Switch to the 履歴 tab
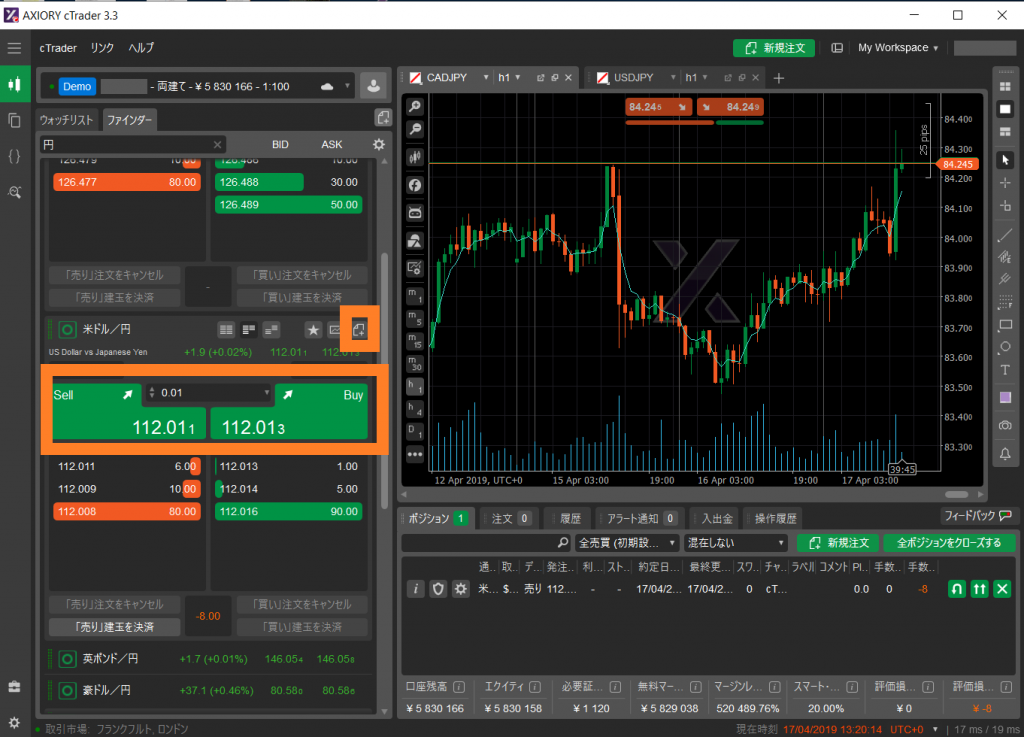 coord(569,518)
